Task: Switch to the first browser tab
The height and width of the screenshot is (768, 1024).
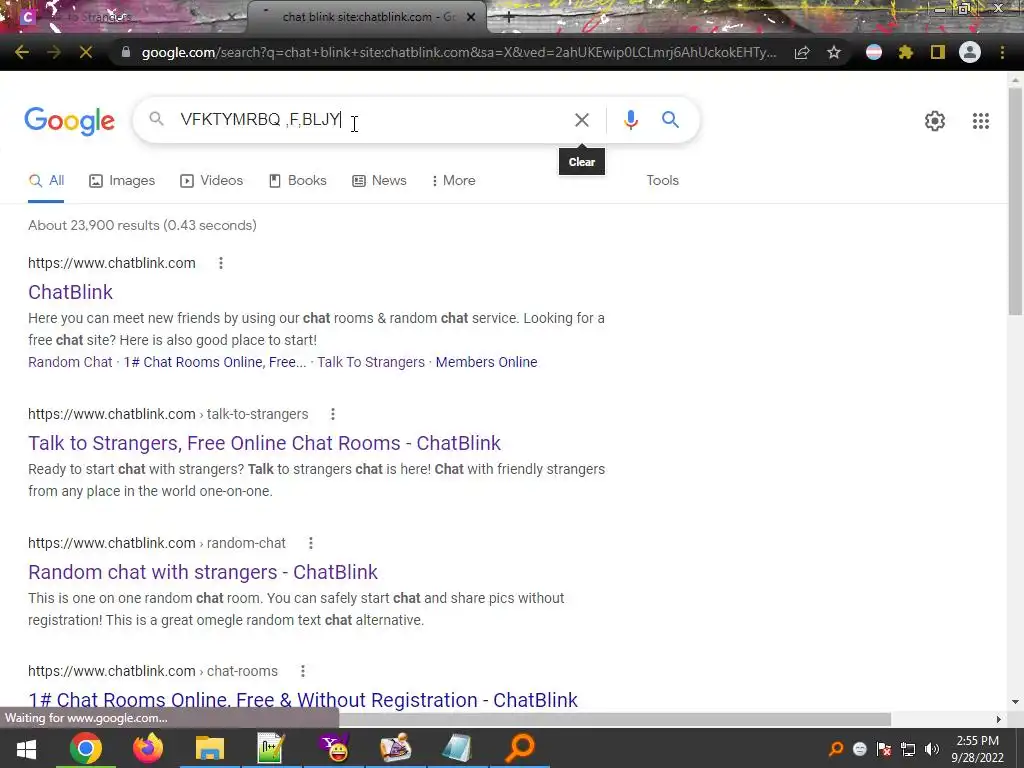Action: (x=127, y=17)
